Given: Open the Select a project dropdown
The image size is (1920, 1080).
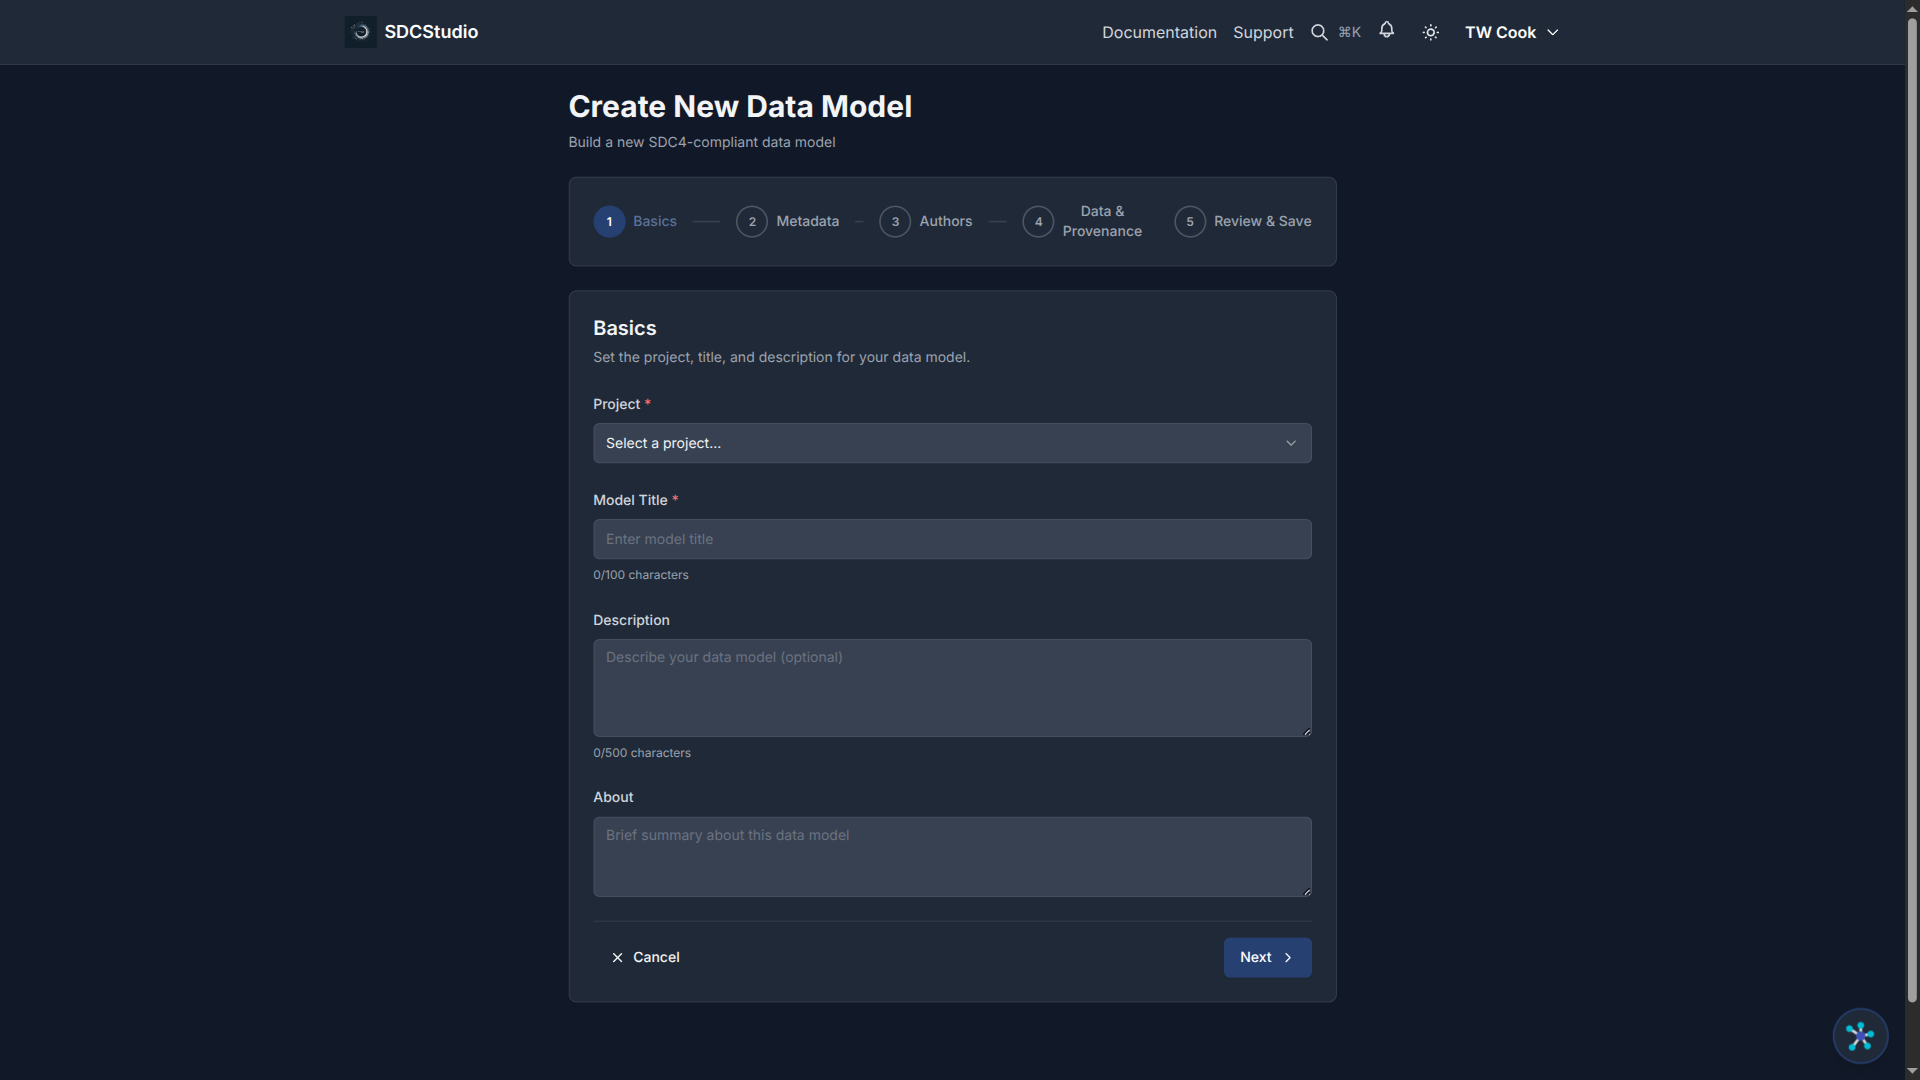Looking at the screenshot, I should point(952,443).
